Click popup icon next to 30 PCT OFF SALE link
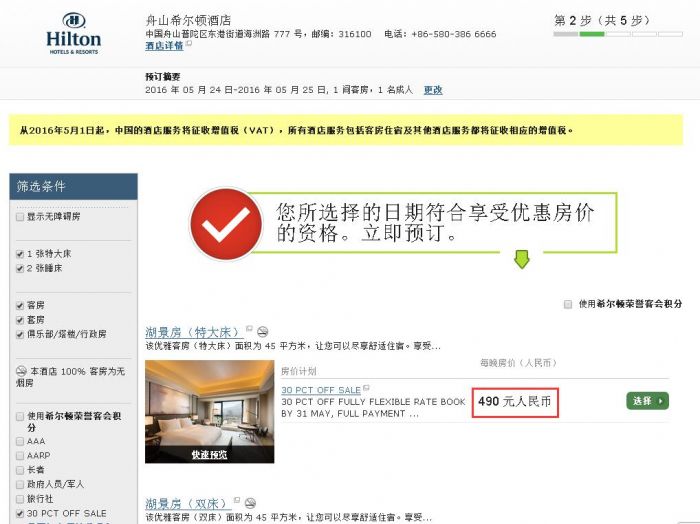700x524 pixels. click(x=366, y=388)
